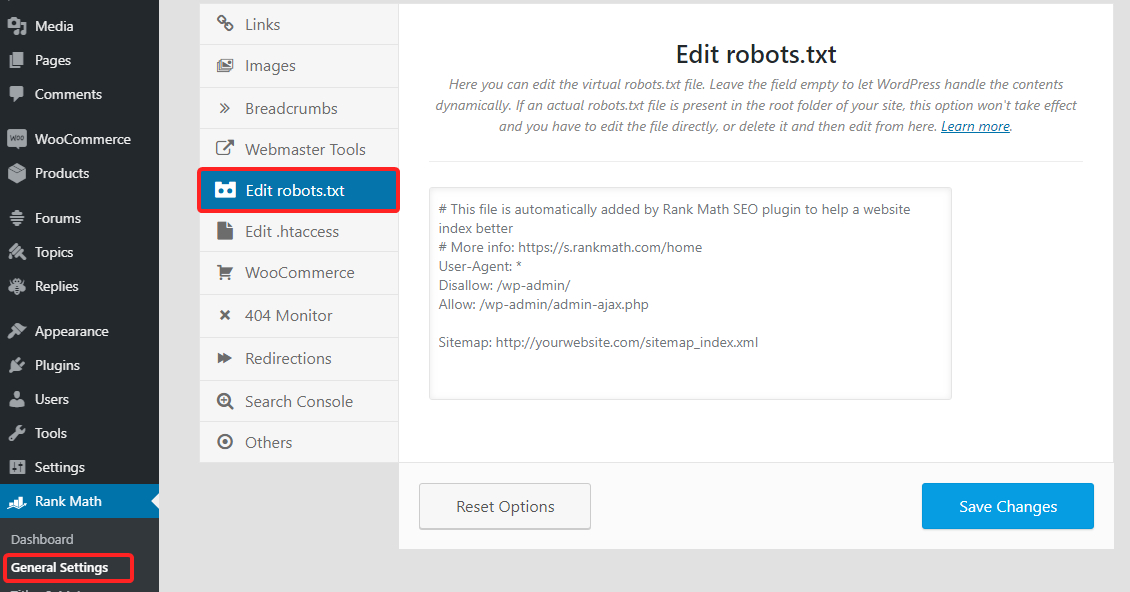Click the WooCommerce icon in the WordPress sidebar

16,139
